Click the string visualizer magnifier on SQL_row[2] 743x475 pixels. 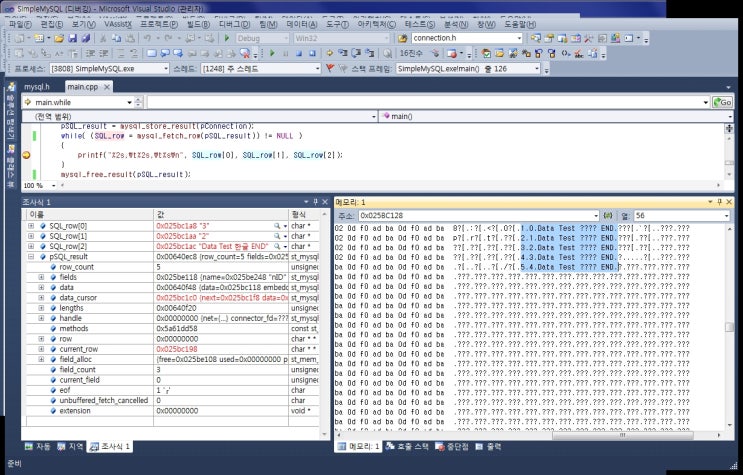click(277, 247)
